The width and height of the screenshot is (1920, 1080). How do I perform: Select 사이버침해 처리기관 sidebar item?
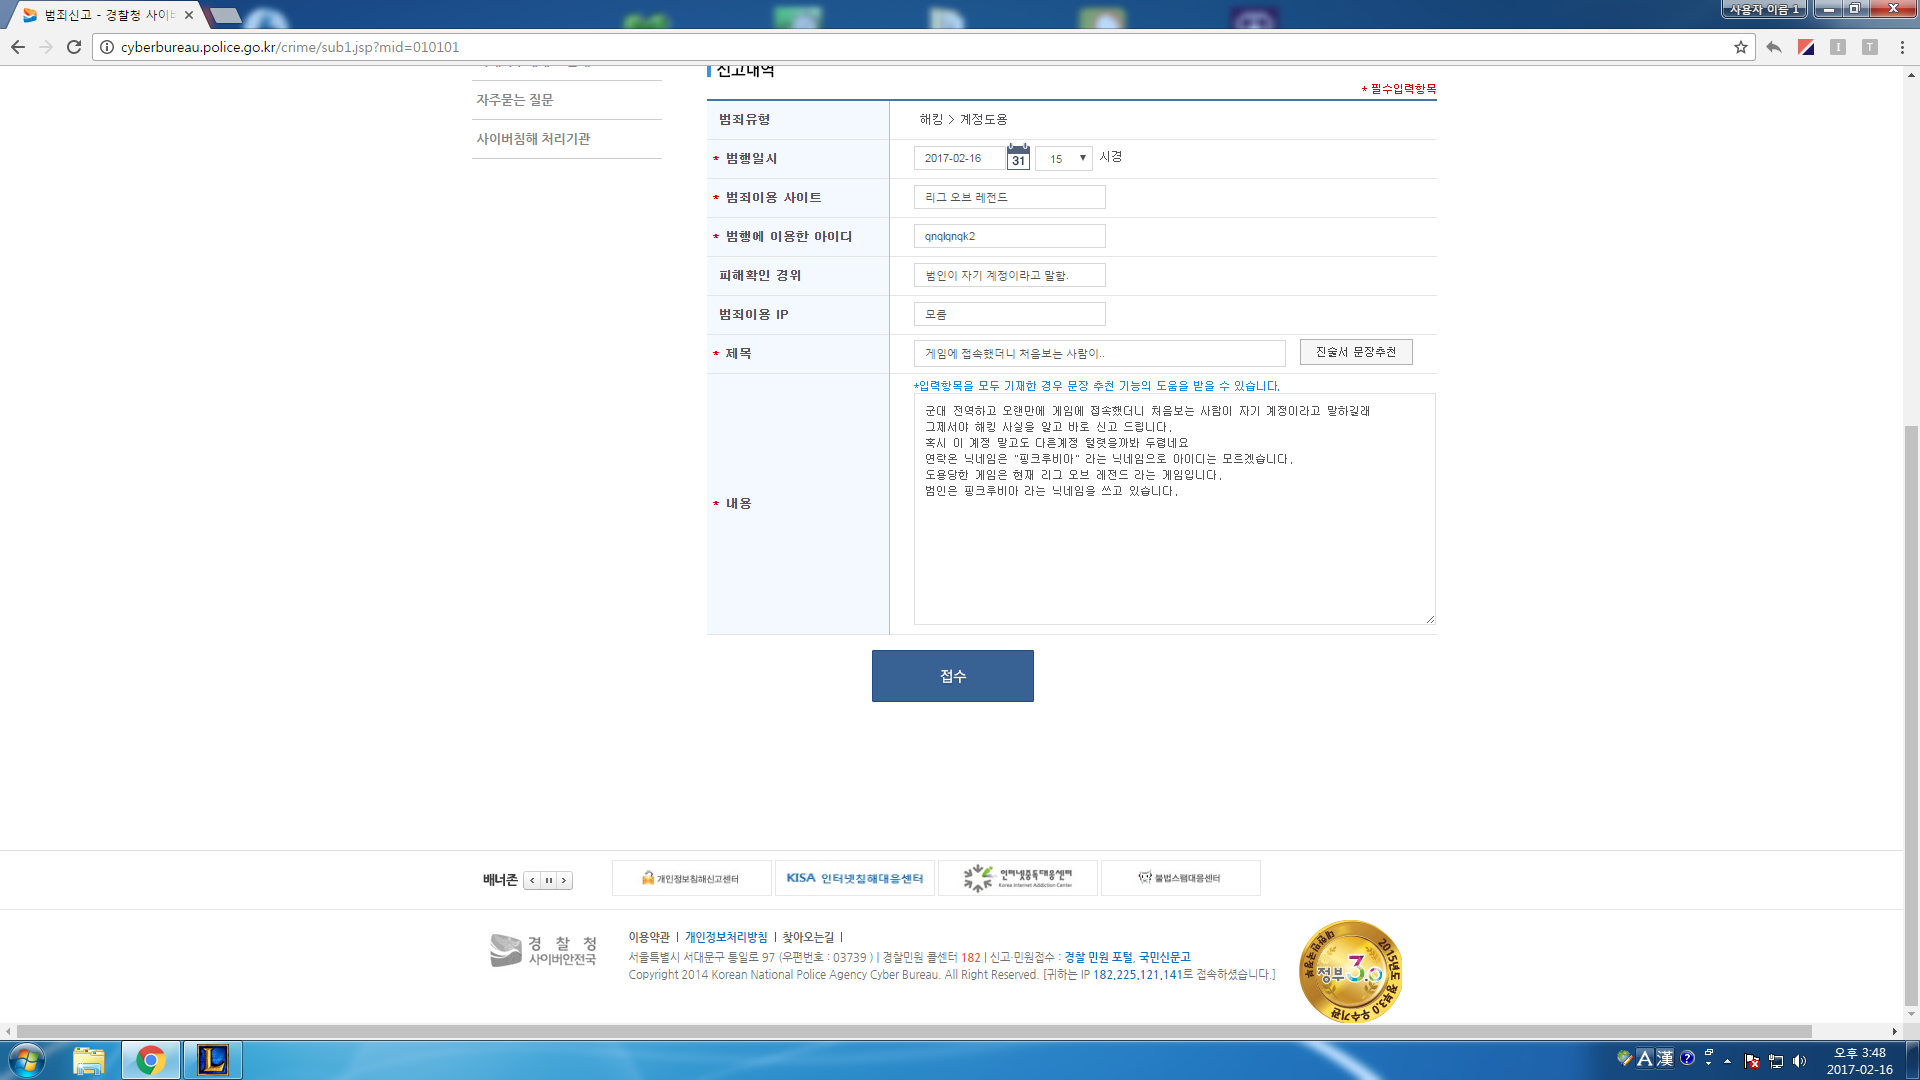533,139
